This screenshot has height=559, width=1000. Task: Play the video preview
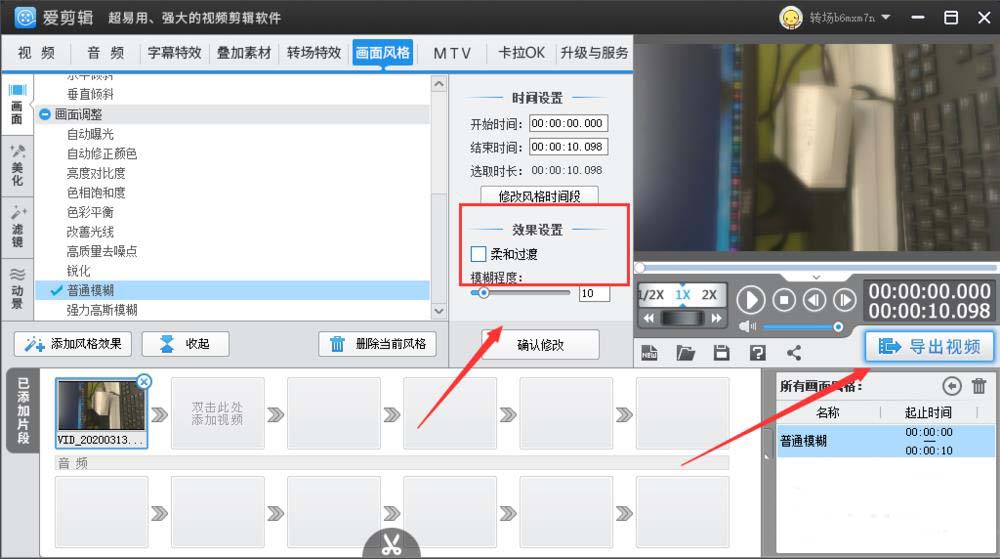point(751,300)
